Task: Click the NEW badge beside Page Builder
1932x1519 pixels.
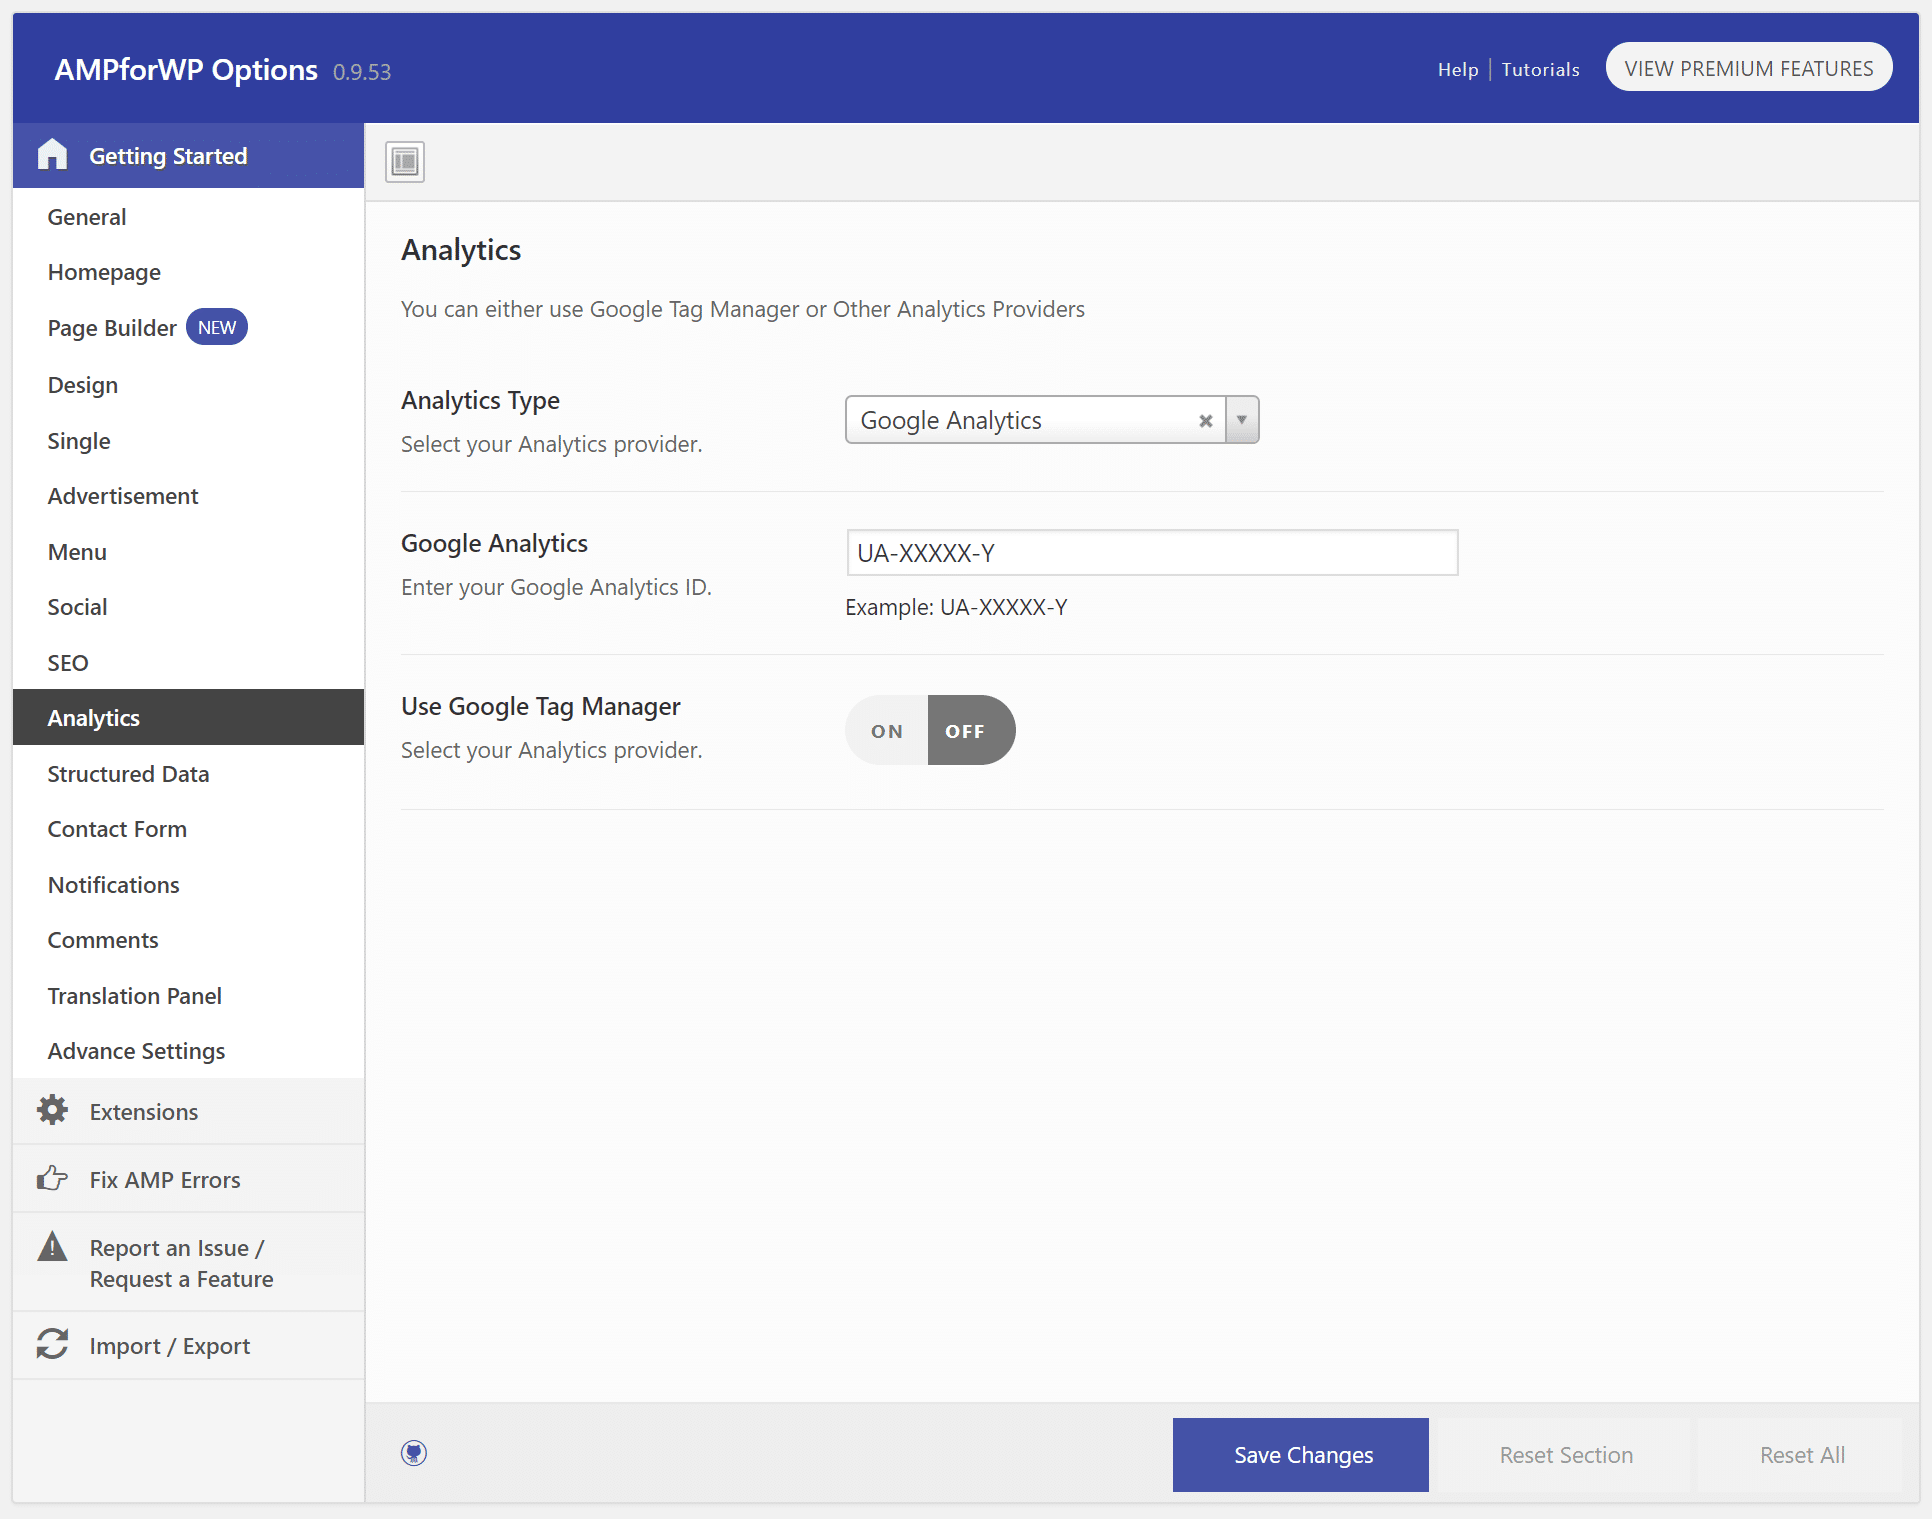Action: pos(217,327)
